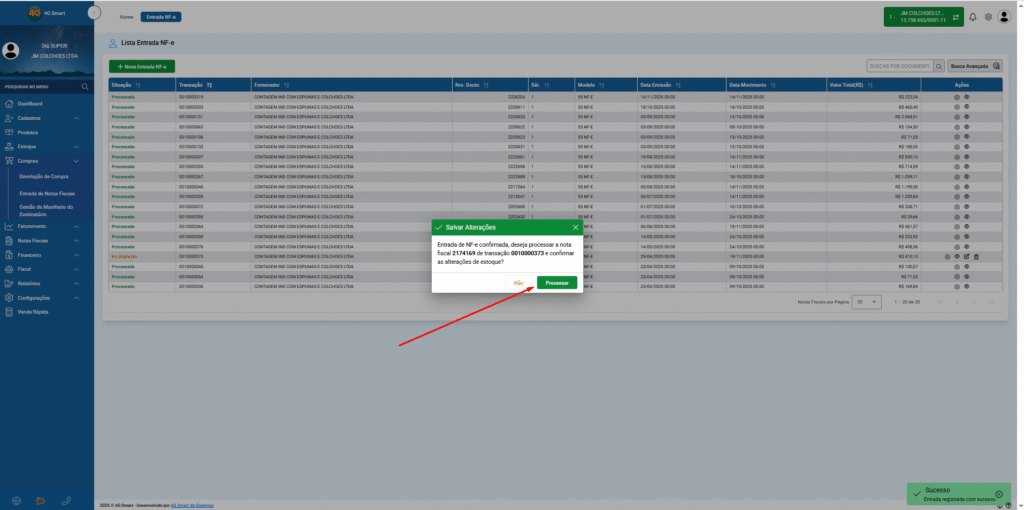View first row details with eye icon
The width and height of the screenshot is (1024, 510).
pyautogui.click(x=967, y=97)
